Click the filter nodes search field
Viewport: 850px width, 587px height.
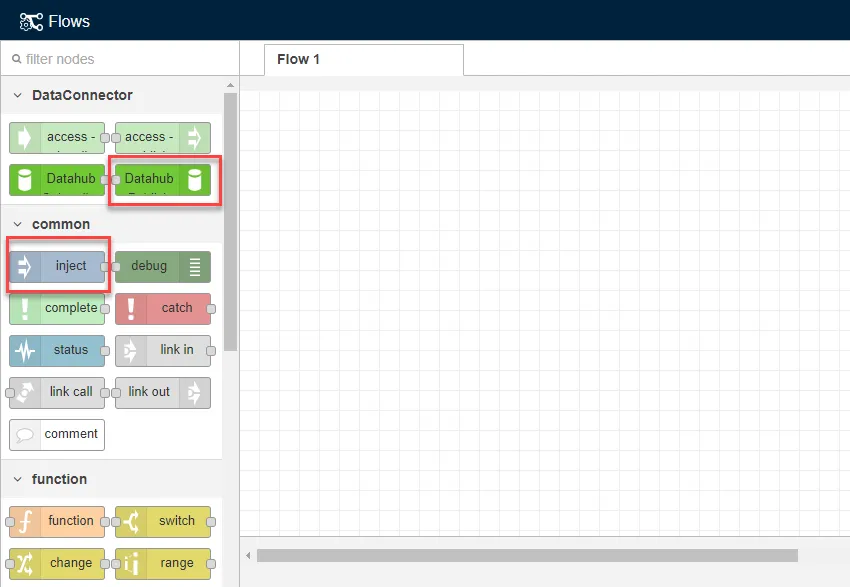pyautogui.click(x=110, y=59)
